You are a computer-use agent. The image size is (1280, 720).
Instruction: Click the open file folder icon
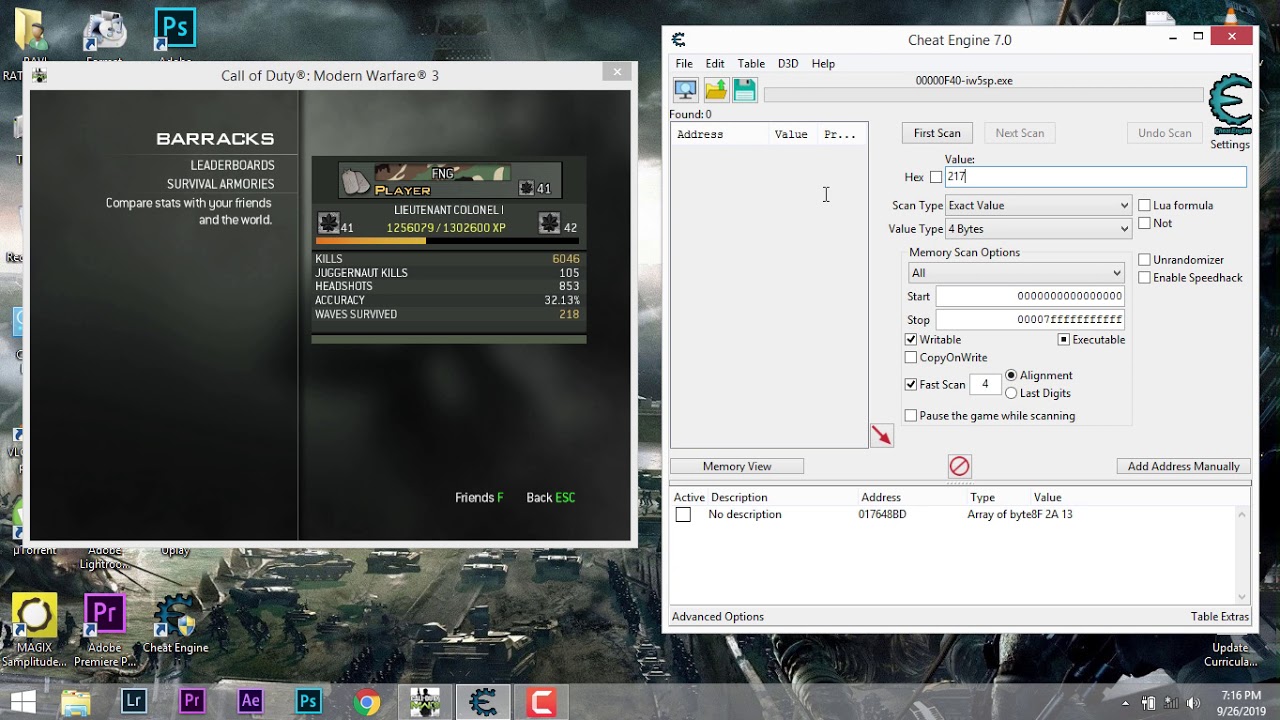pos(716,91)
